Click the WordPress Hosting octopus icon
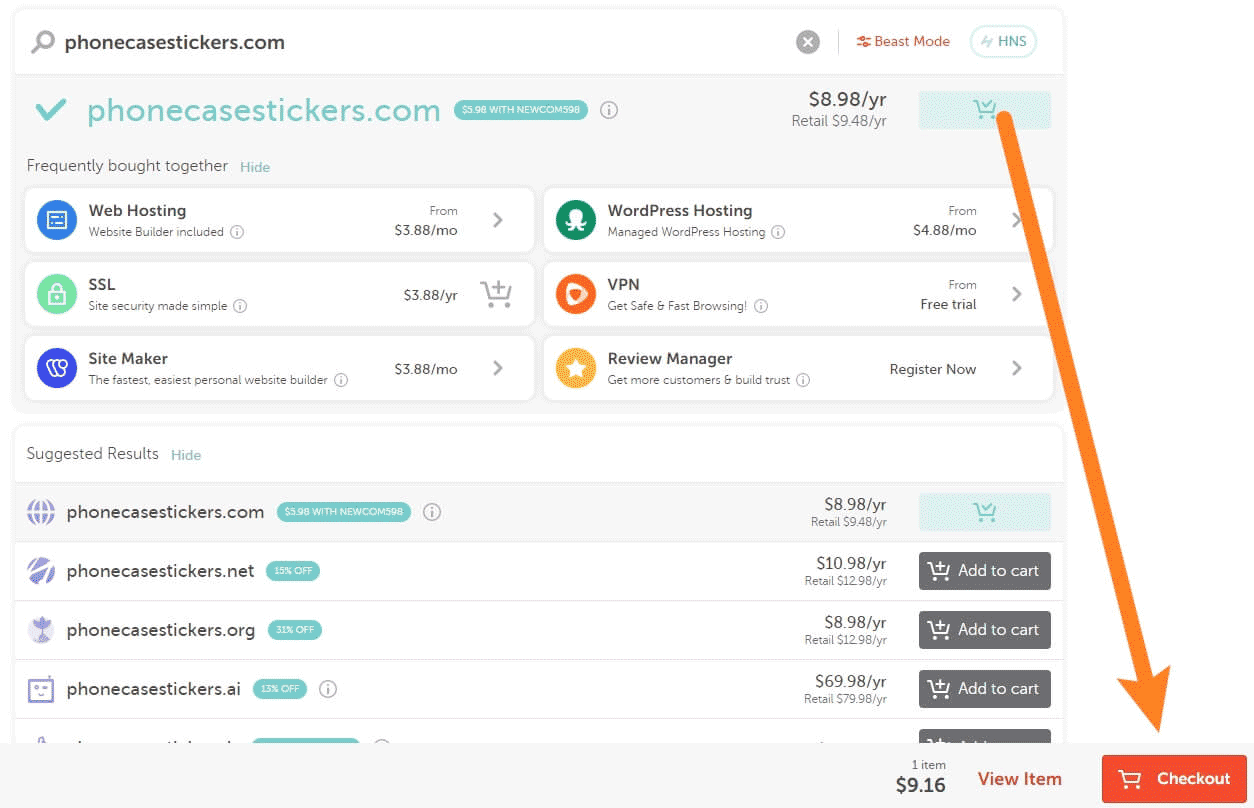Image resolution: width=1254 pixels, height=808 pixels. click(x=576, y=220)
